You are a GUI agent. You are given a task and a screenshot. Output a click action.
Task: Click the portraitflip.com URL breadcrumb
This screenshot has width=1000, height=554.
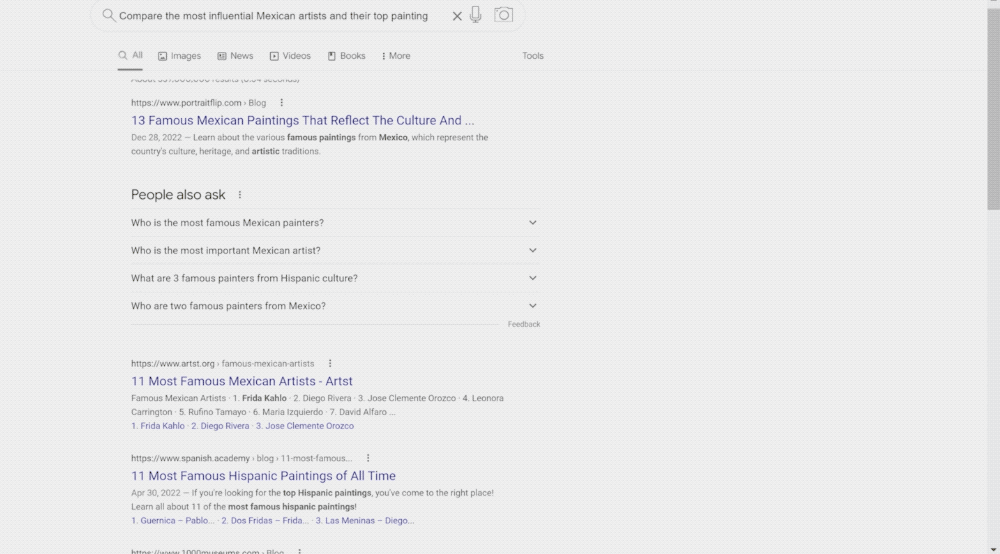click(x=198, y=103)
